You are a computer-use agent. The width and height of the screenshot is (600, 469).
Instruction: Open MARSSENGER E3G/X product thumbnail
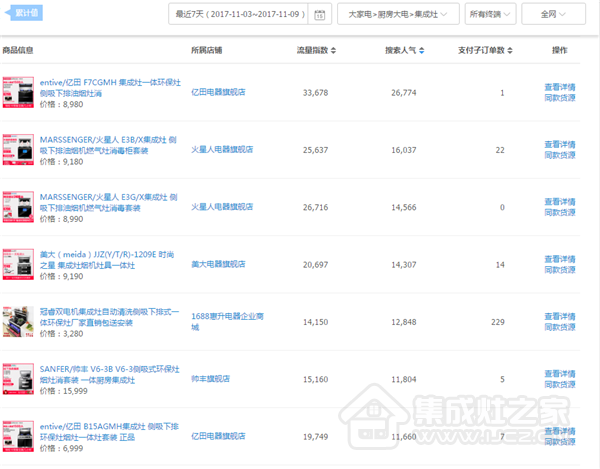point(18,207)
